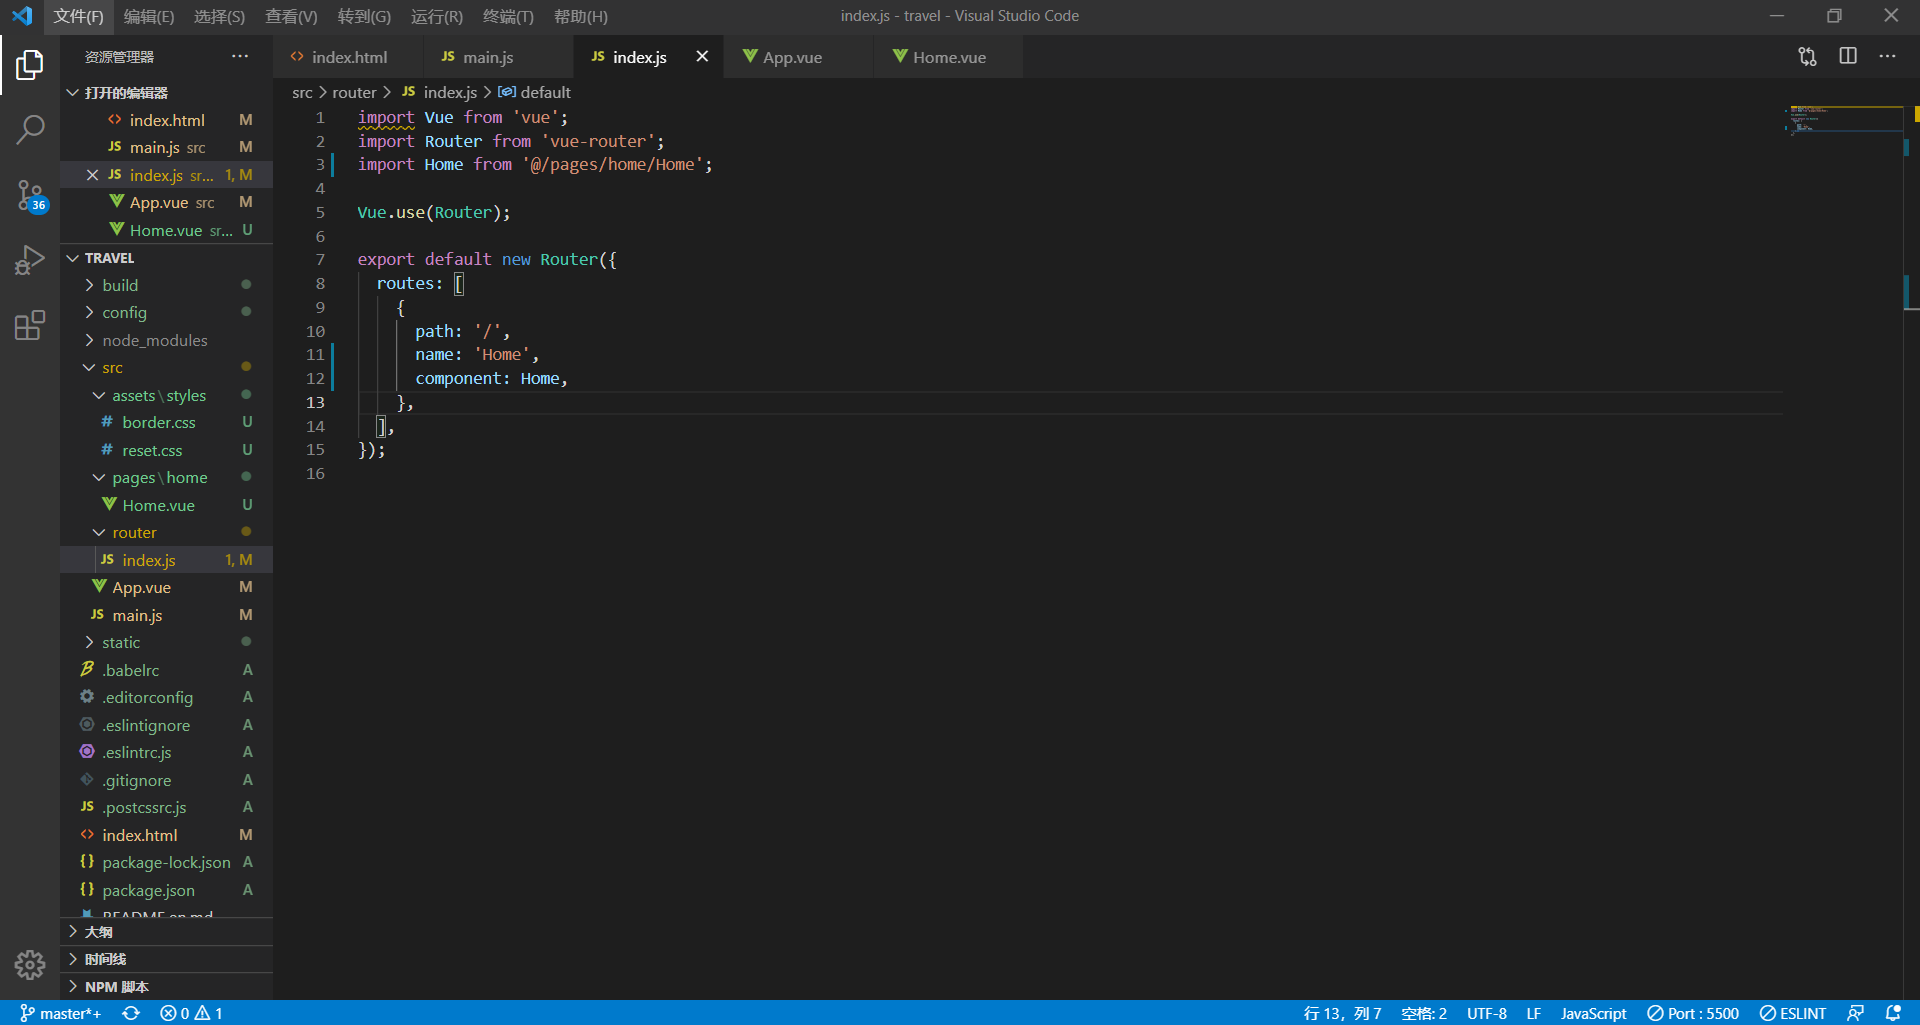Open reset.css in file tree
1920x1025 pixels.
click(x=166, y=450)
